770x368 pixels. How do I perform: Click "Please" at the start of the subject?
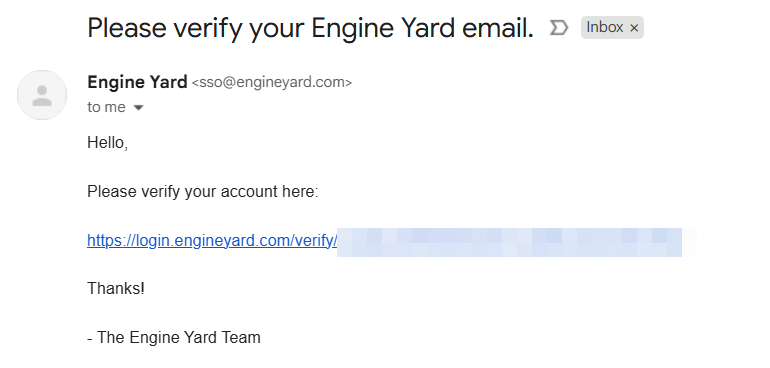127,28
